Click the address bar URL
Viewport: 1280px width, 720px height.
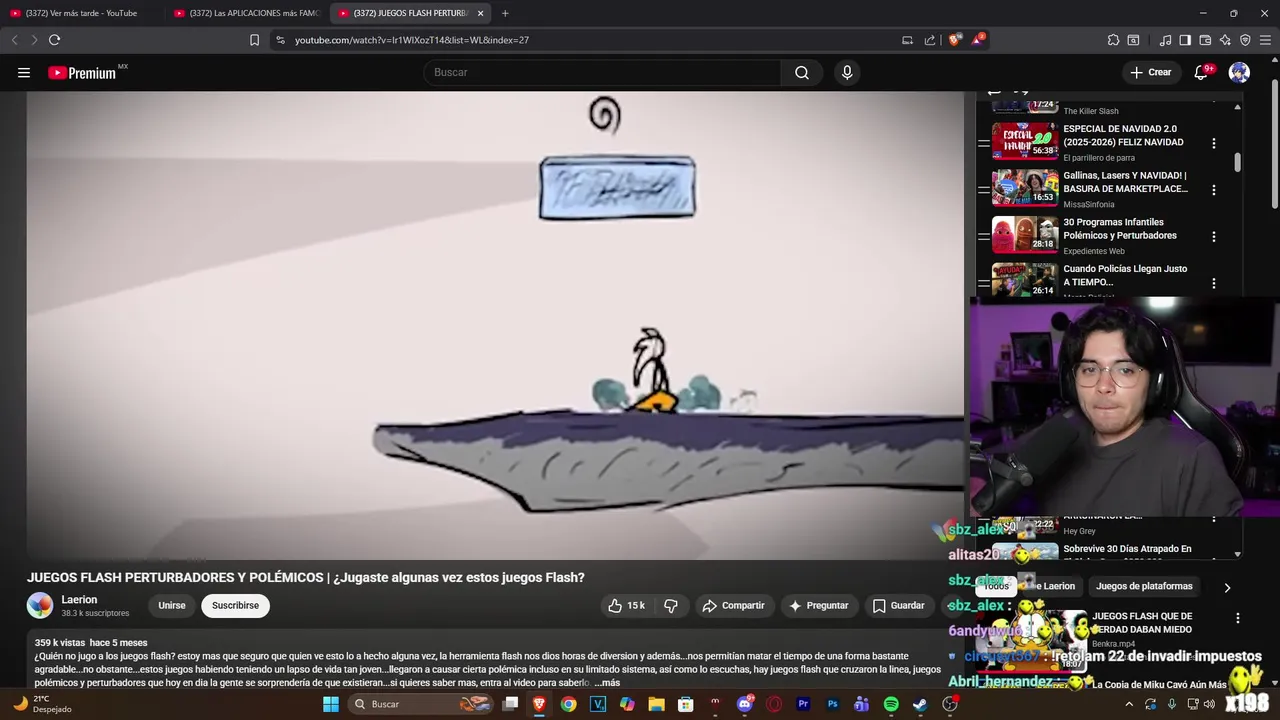[411, 40]
